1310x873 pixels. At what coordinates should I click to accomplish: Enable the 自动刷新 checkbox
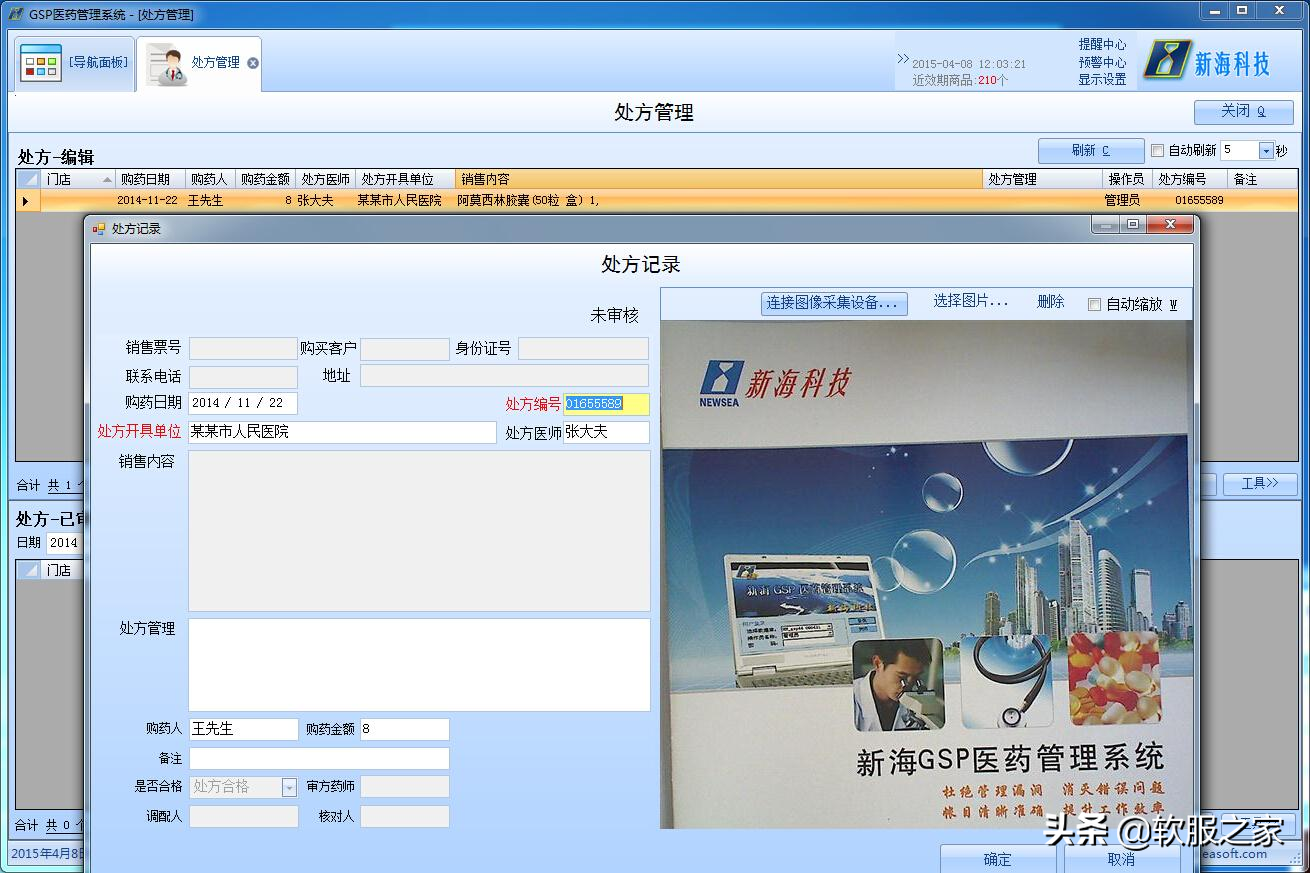(x=1158, y=151)
